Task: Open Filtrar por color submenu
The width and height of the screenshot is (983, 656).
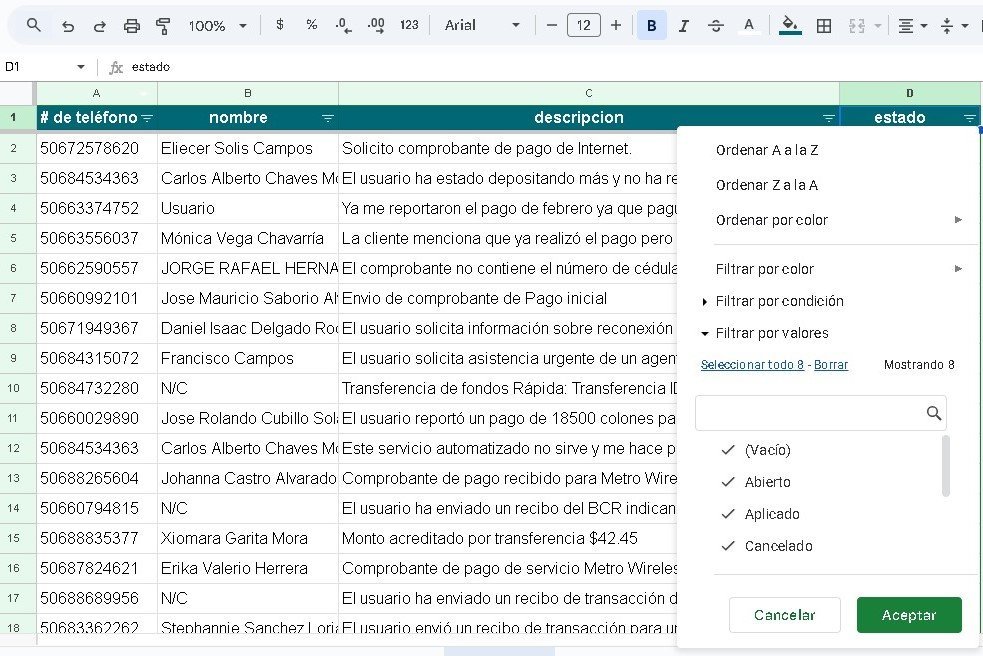Action: tap(765, 269)
